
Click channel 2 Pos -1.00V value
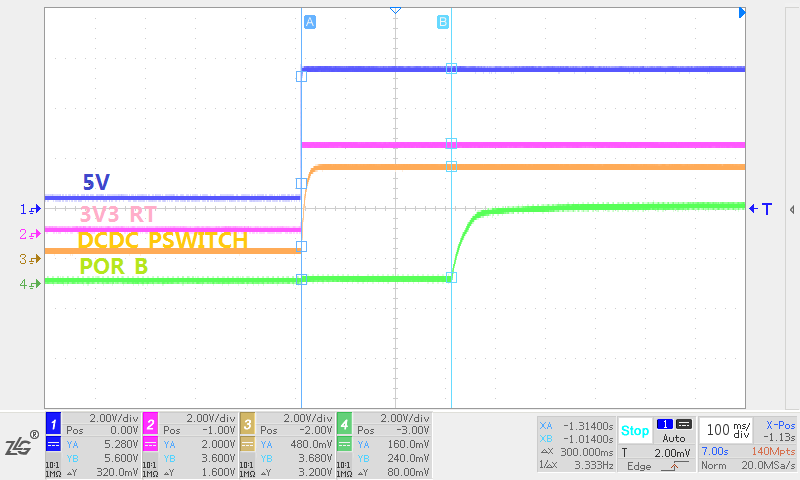pyautogui.click(x=199, y=431)
